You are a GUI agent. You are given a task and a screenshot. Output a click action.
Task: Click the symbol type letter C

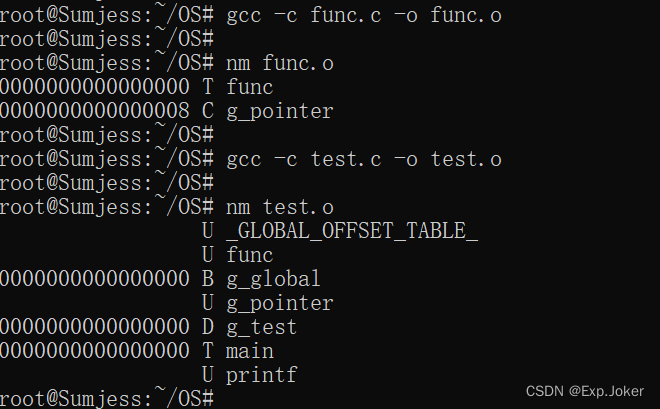pyautogui.click(x=207, y=111)
